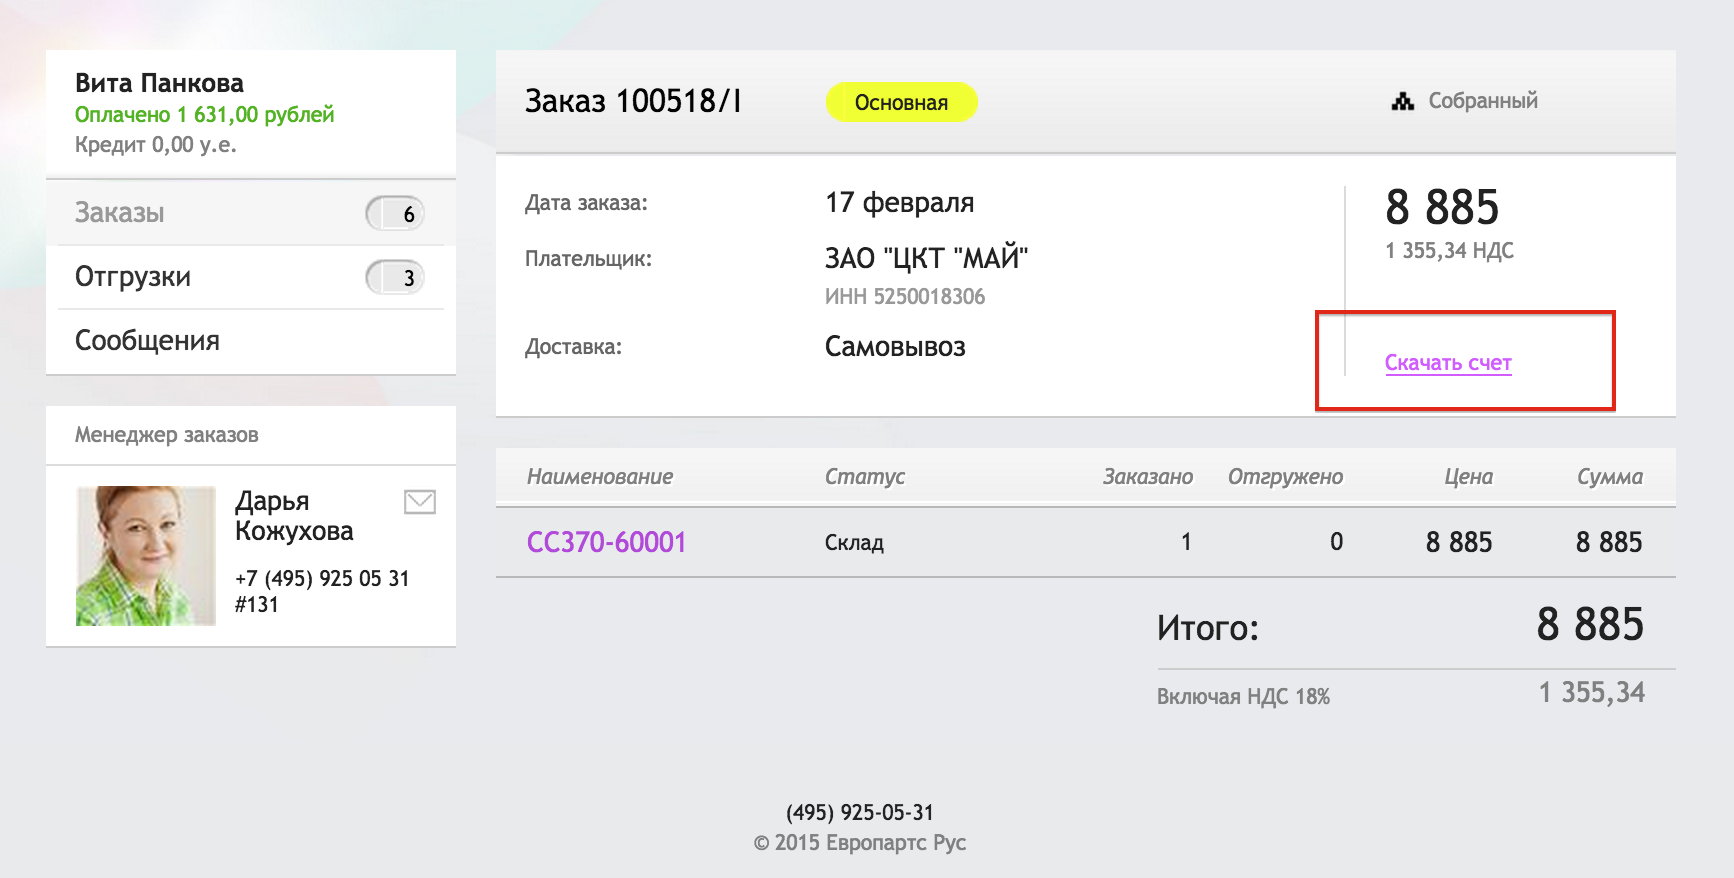Click the Цена column header

point(1467,477)
